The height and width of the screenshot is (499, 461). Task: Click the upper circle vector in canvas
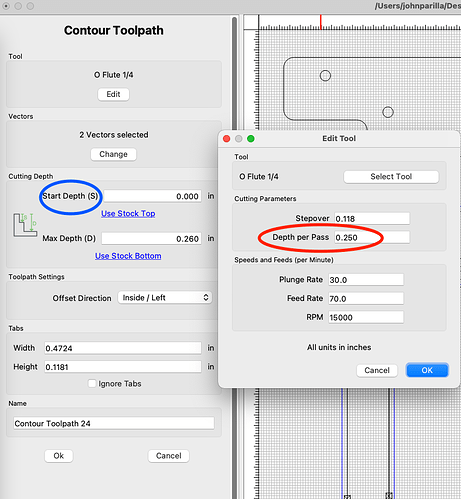(325, 76)
